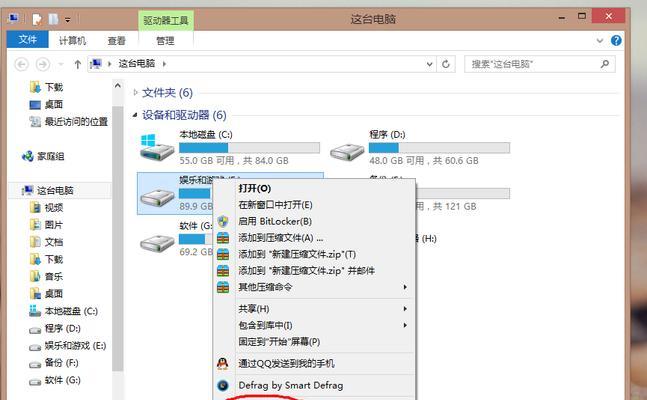Collapse the 设备和驱动器 (6) group
647x400 pixels.
pyautogui.click(x=135, y=115)
